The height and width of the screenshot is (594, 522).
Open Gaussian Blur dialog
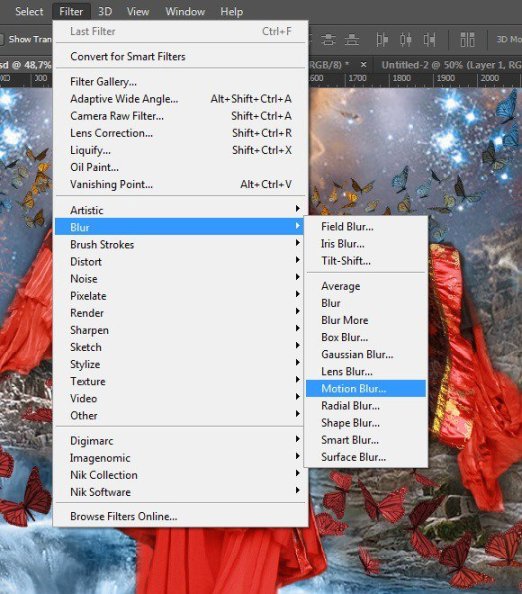point(366,354)
